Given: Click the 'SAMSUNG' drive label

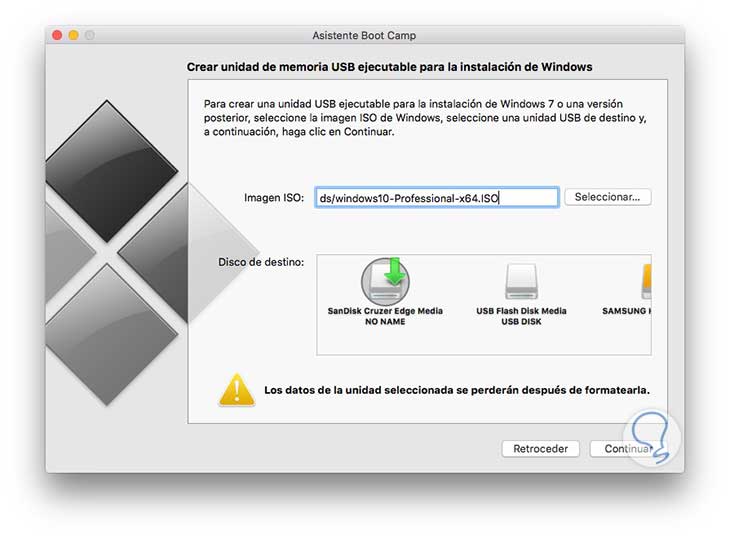Looking at the screenshot, I should coord(626,311).
